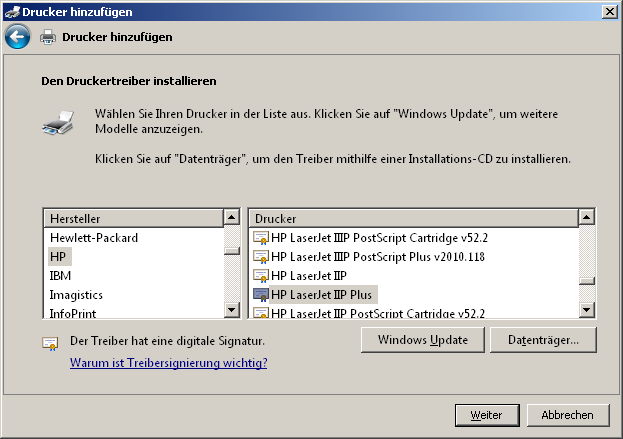Click the down arrow of the Hersteller list scrollbar

232,309
